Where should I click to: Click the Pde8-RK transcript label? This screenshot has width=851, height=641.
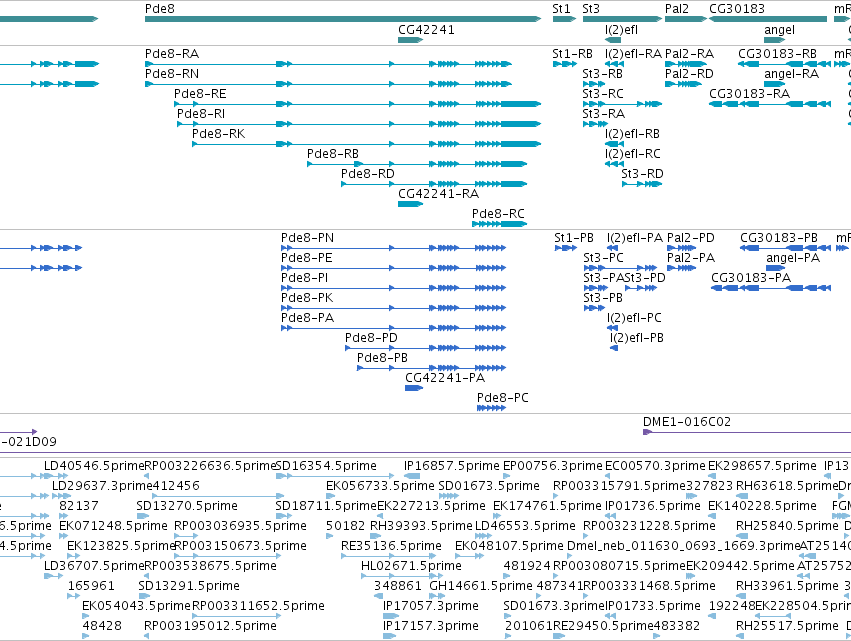[218, 134]
